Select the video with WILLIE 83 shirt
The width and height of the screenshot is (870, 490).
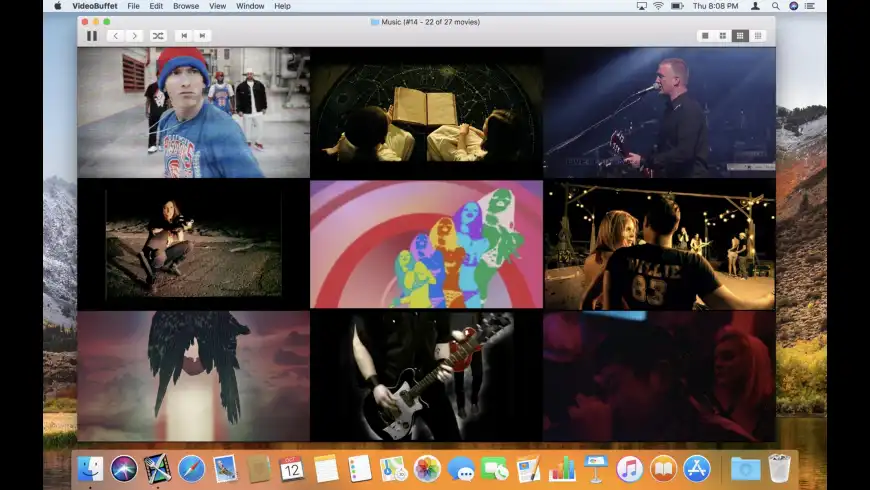pos(659,244)
